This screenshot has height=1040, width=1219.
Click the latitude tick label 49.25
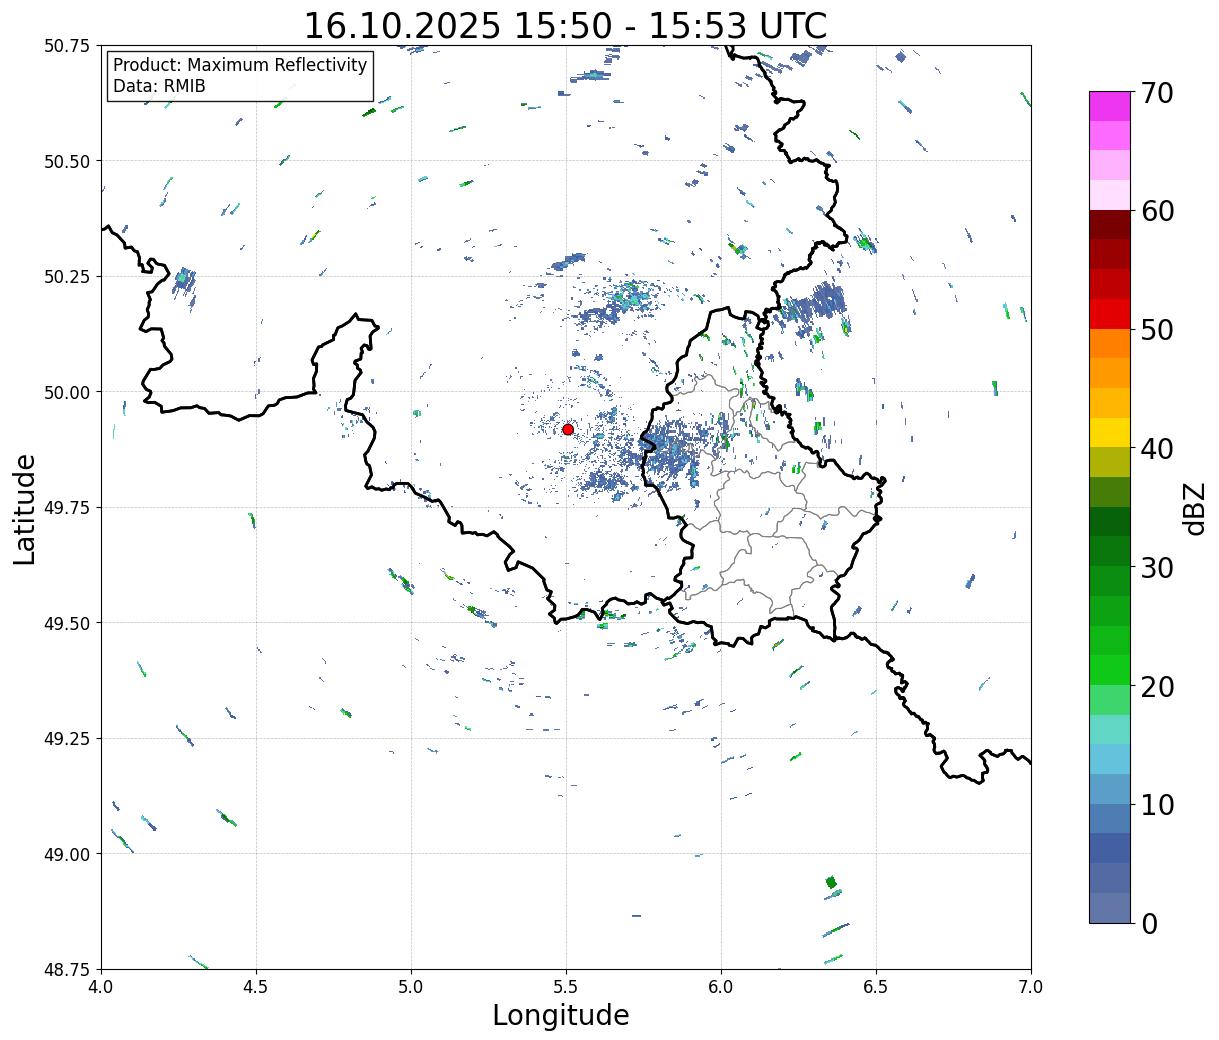(x=67, y=739)
